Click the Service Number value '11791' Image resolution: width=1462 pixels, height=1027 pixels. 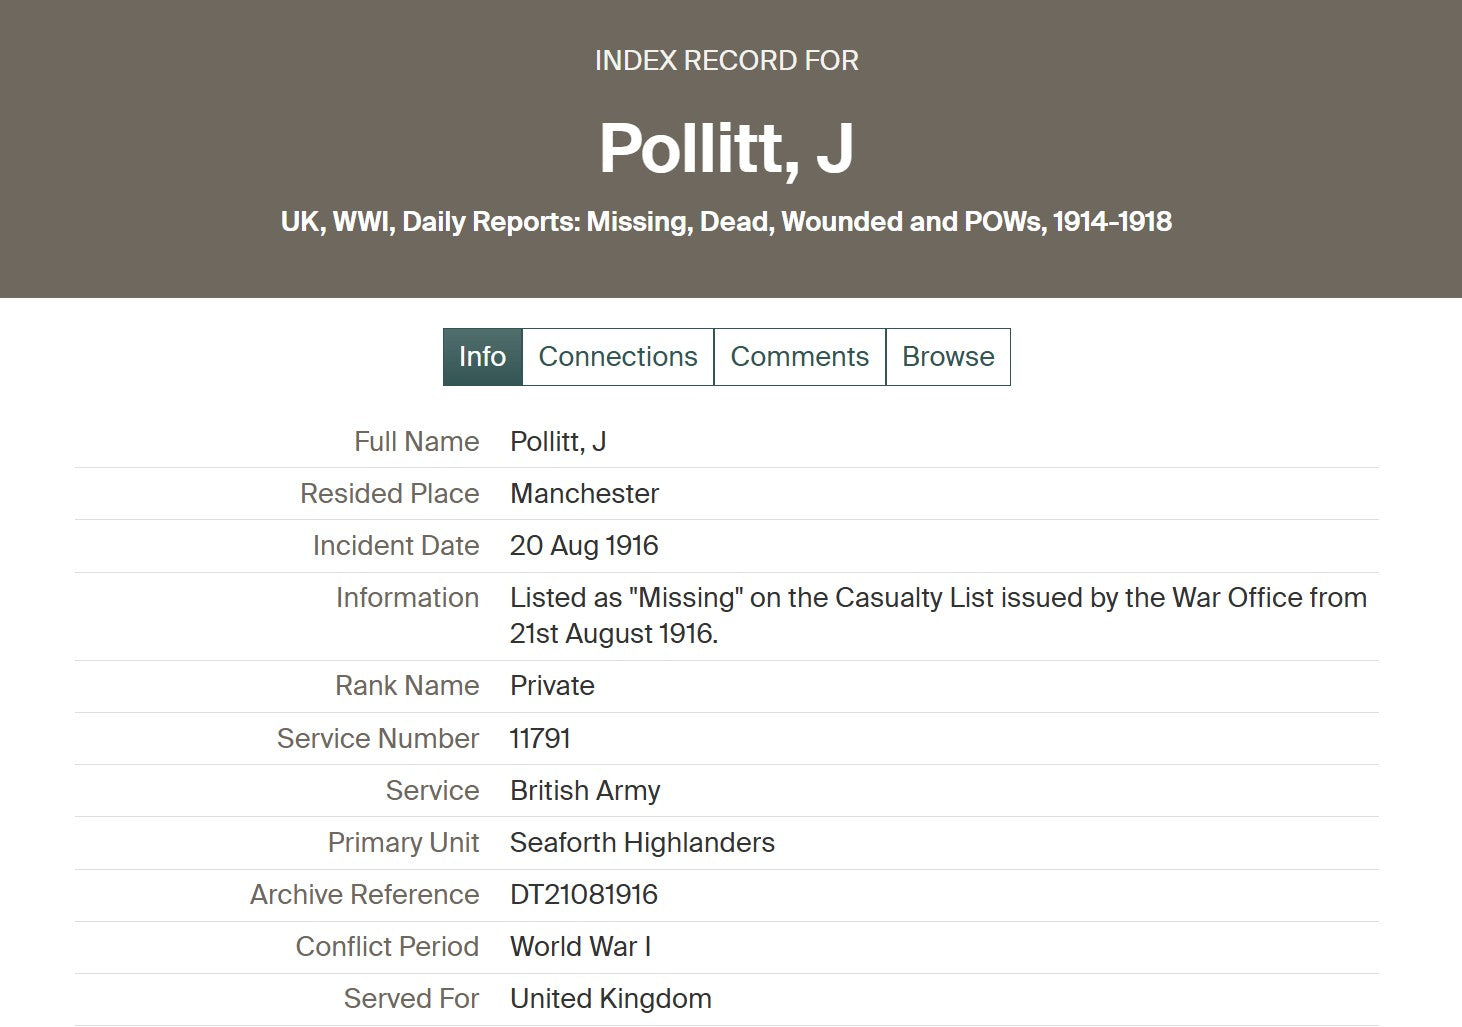coord(540,739)
